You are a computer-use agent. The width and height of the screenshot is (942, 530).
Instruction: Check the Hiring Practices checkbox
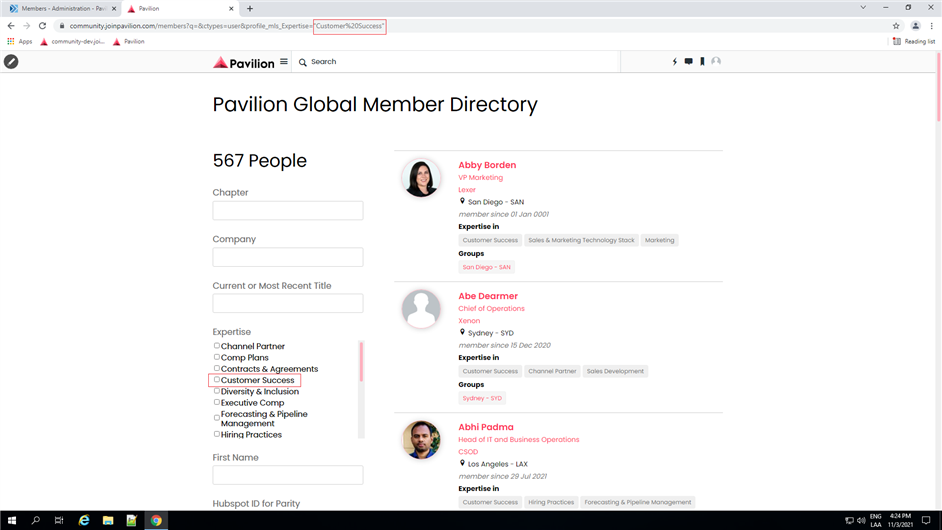point(217,434)
